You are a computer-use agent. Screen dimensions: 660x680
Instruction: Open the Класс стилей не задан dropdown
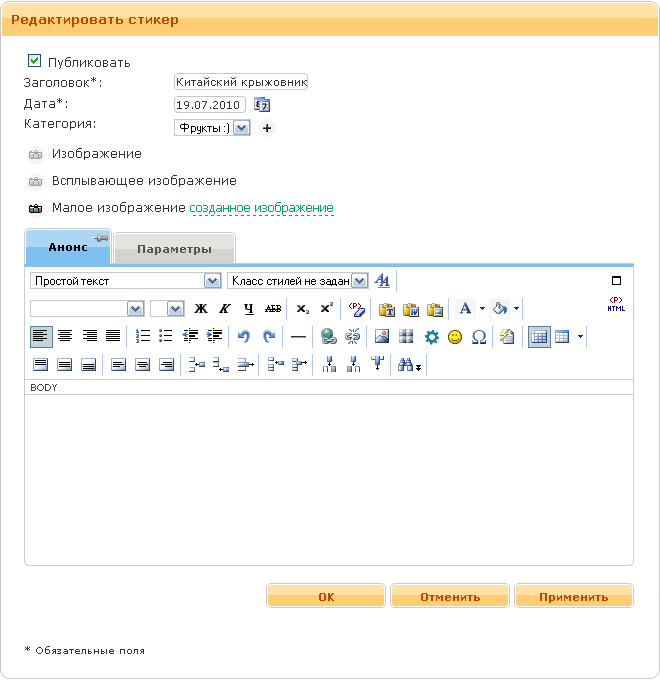click(x=359, y=281)
